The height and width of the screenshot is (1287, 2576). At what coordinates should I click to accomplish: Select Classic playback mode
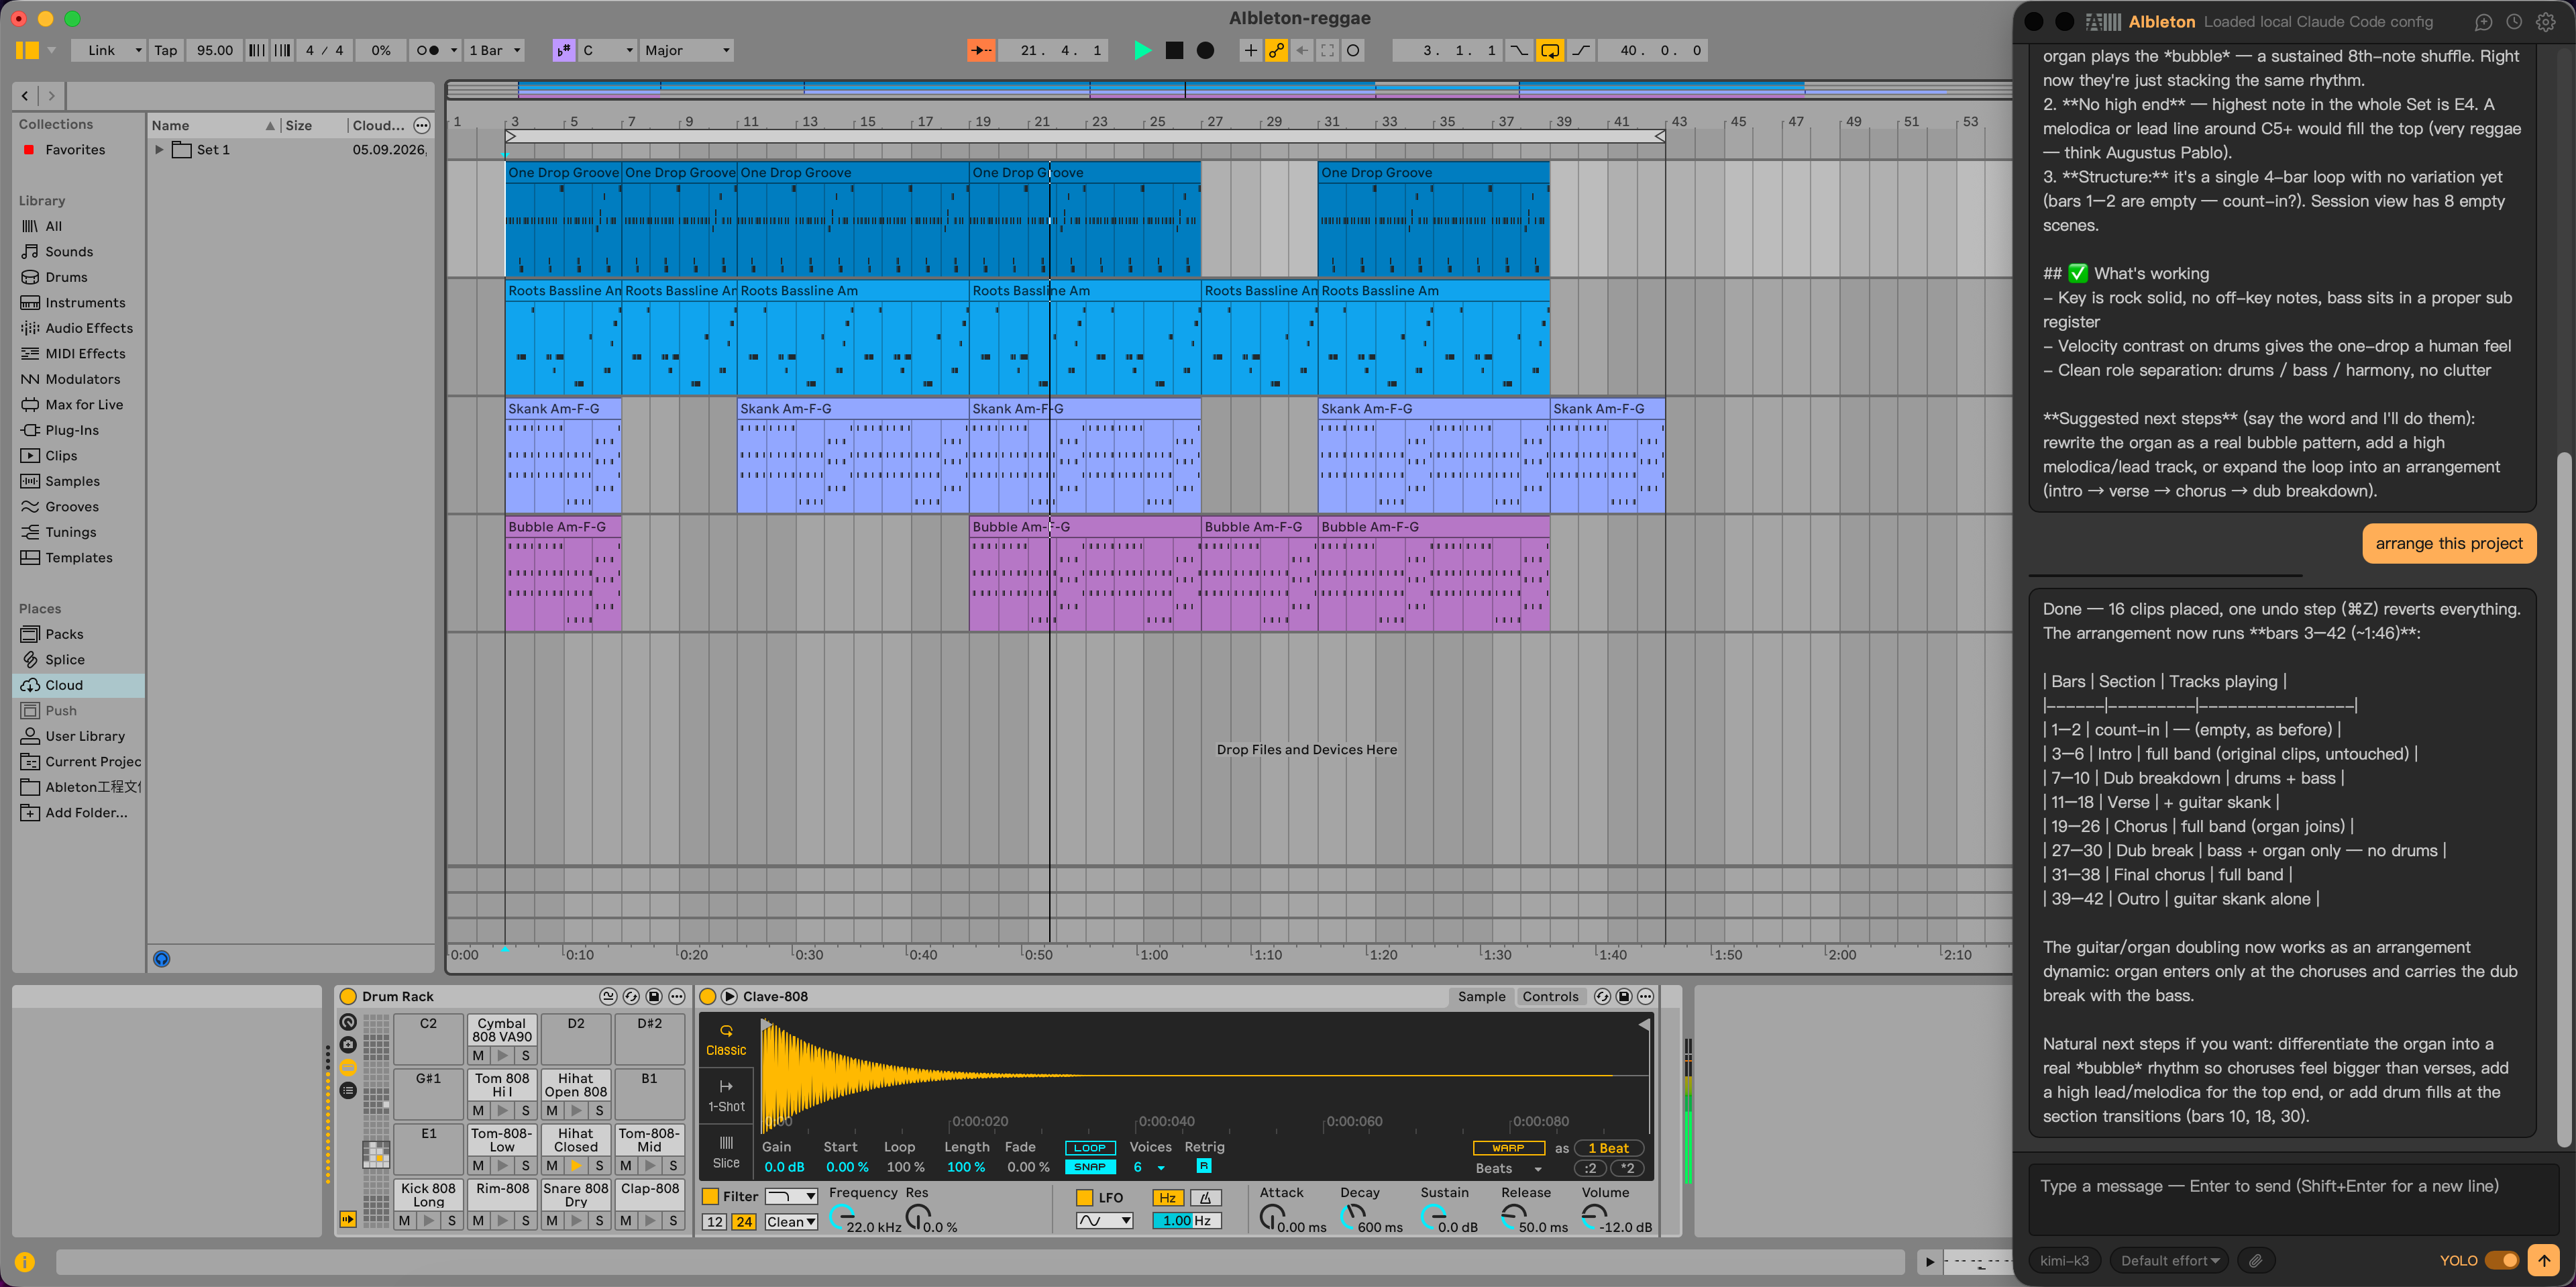click(x=726, y=1039)
